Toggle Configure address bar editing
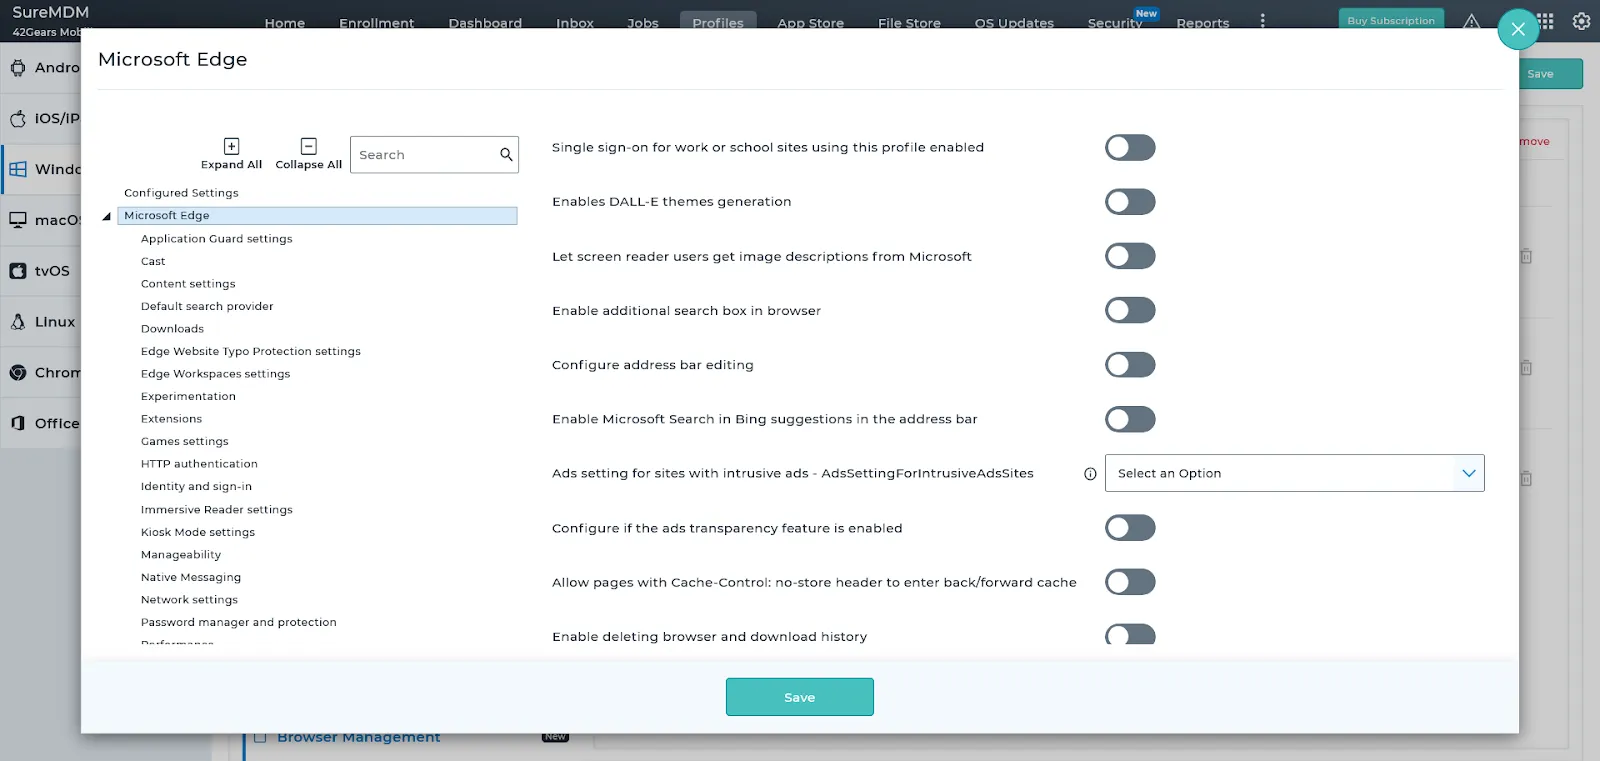This screenshot has height=761, width=1600. (x=1130, y=365)
